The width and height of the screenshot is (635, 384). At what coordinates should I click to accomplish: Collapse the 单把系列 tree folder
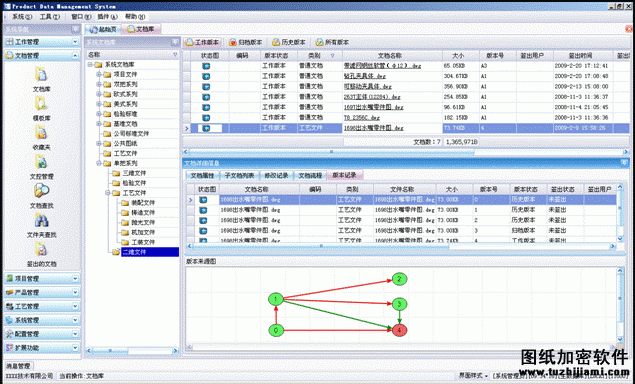coord(99,163)
